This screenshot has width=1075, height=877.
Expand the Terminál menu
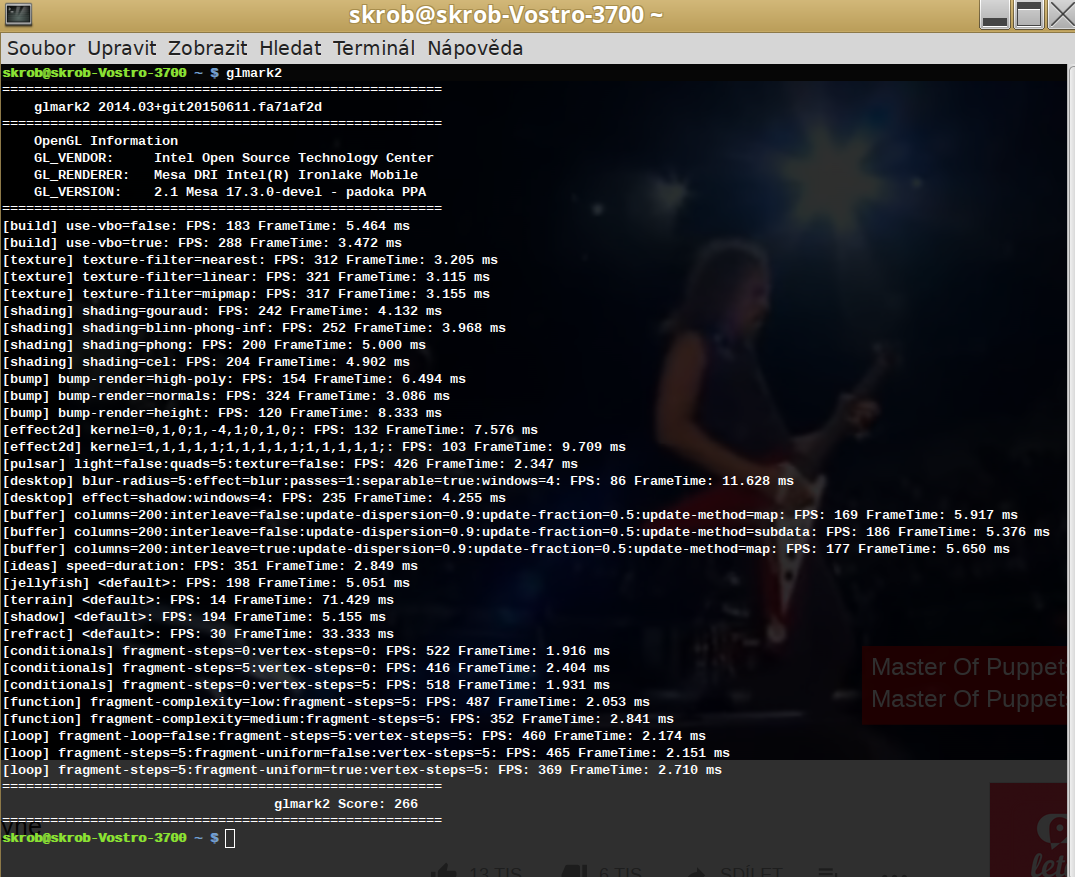(373, 48)
